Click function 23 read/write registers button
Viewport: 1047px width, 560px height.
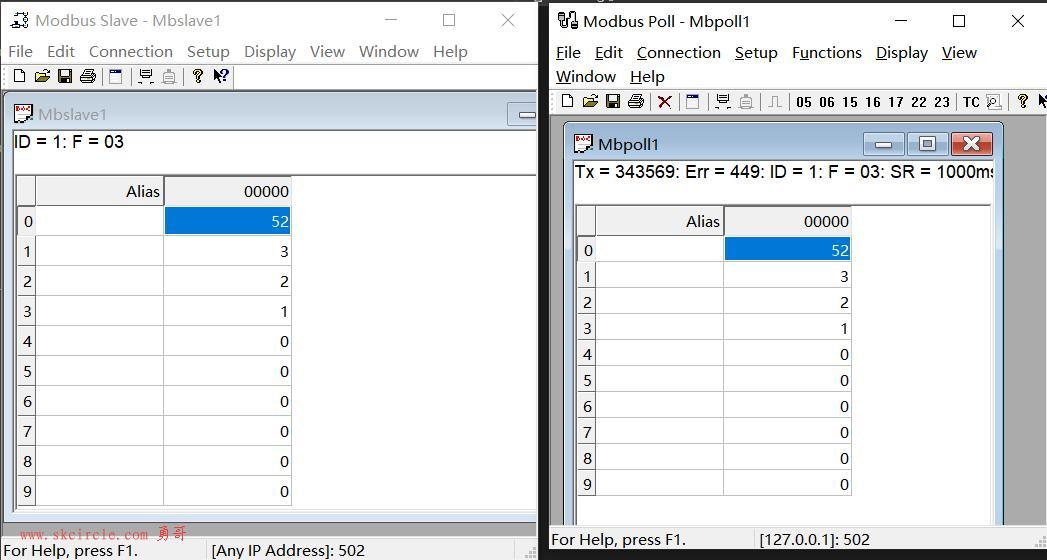(941, 102)
